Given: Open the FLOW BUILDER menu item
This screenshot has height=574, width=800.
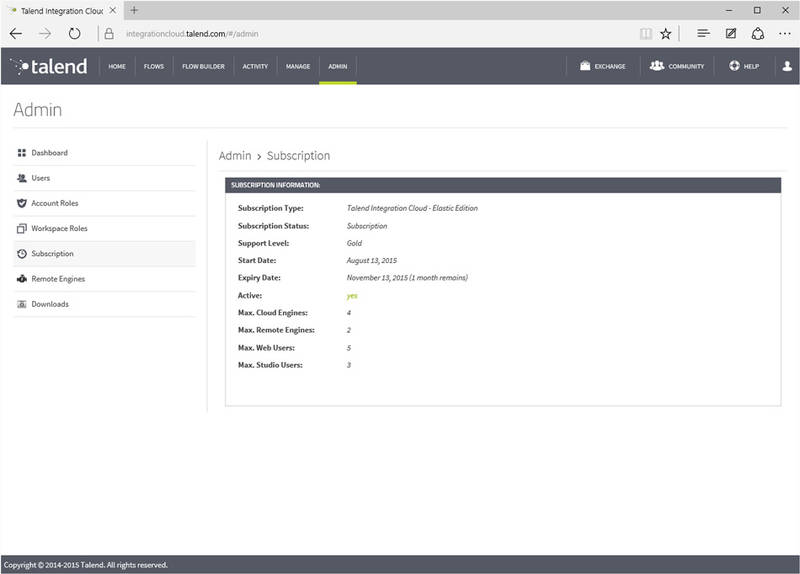Looking at the screenshot, I should click(204, 66).
